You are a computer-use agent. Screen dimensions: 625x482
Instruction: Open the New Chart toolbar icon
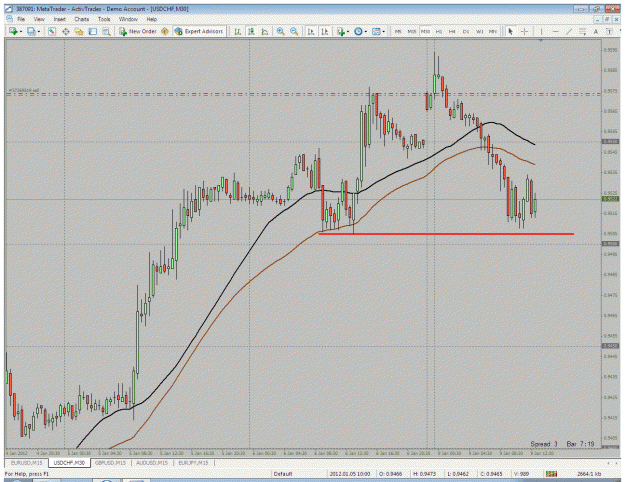click(13, 31)
